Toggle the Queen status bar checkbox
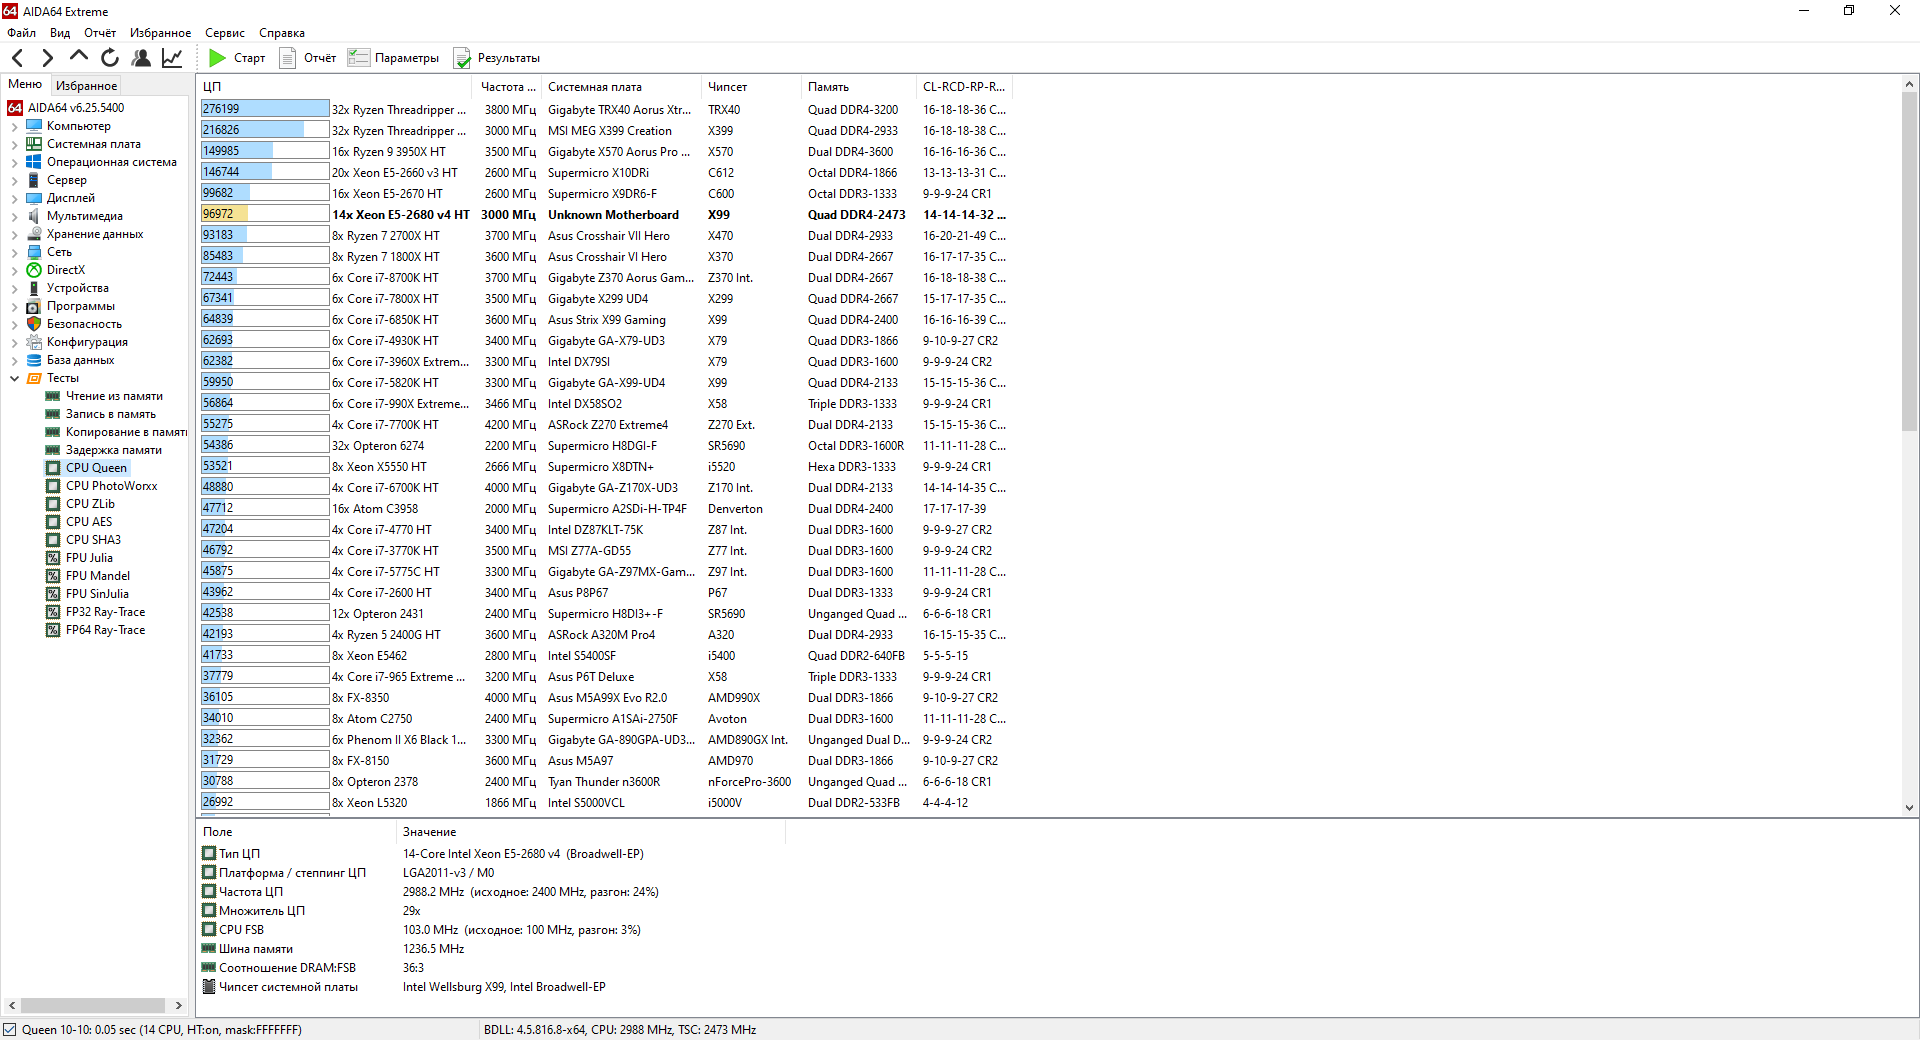The width and height of the screenshot is (1920, 1040). click(10, 1029)
